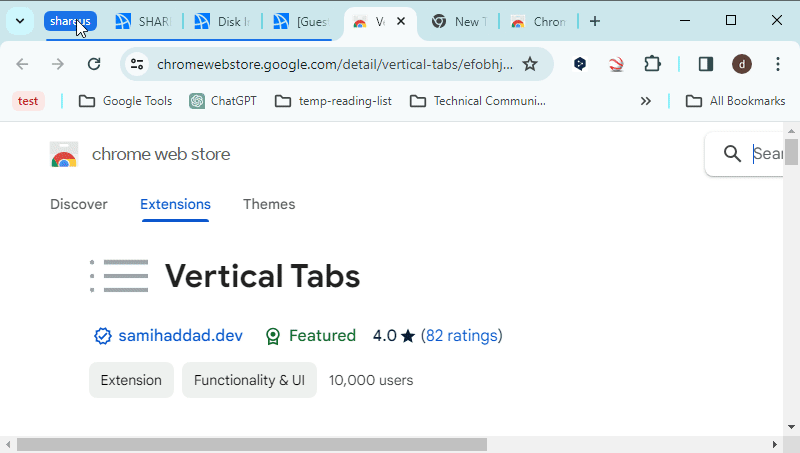Screen dimensions: 800x453
Task: Go forward to next page
Action: click(x=58, y=64)
